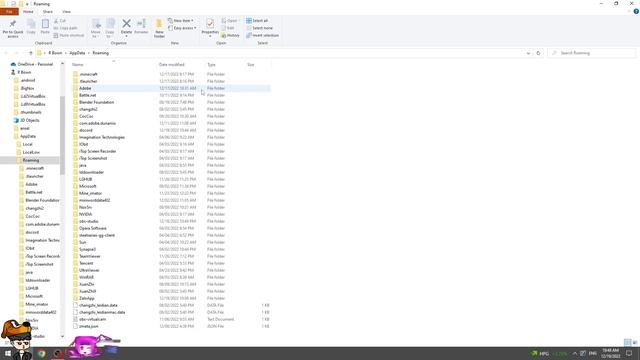The height and width of the screenshot is (360, 640).
Task: Click Select none in ribbon
Action: tap(259, 28)
